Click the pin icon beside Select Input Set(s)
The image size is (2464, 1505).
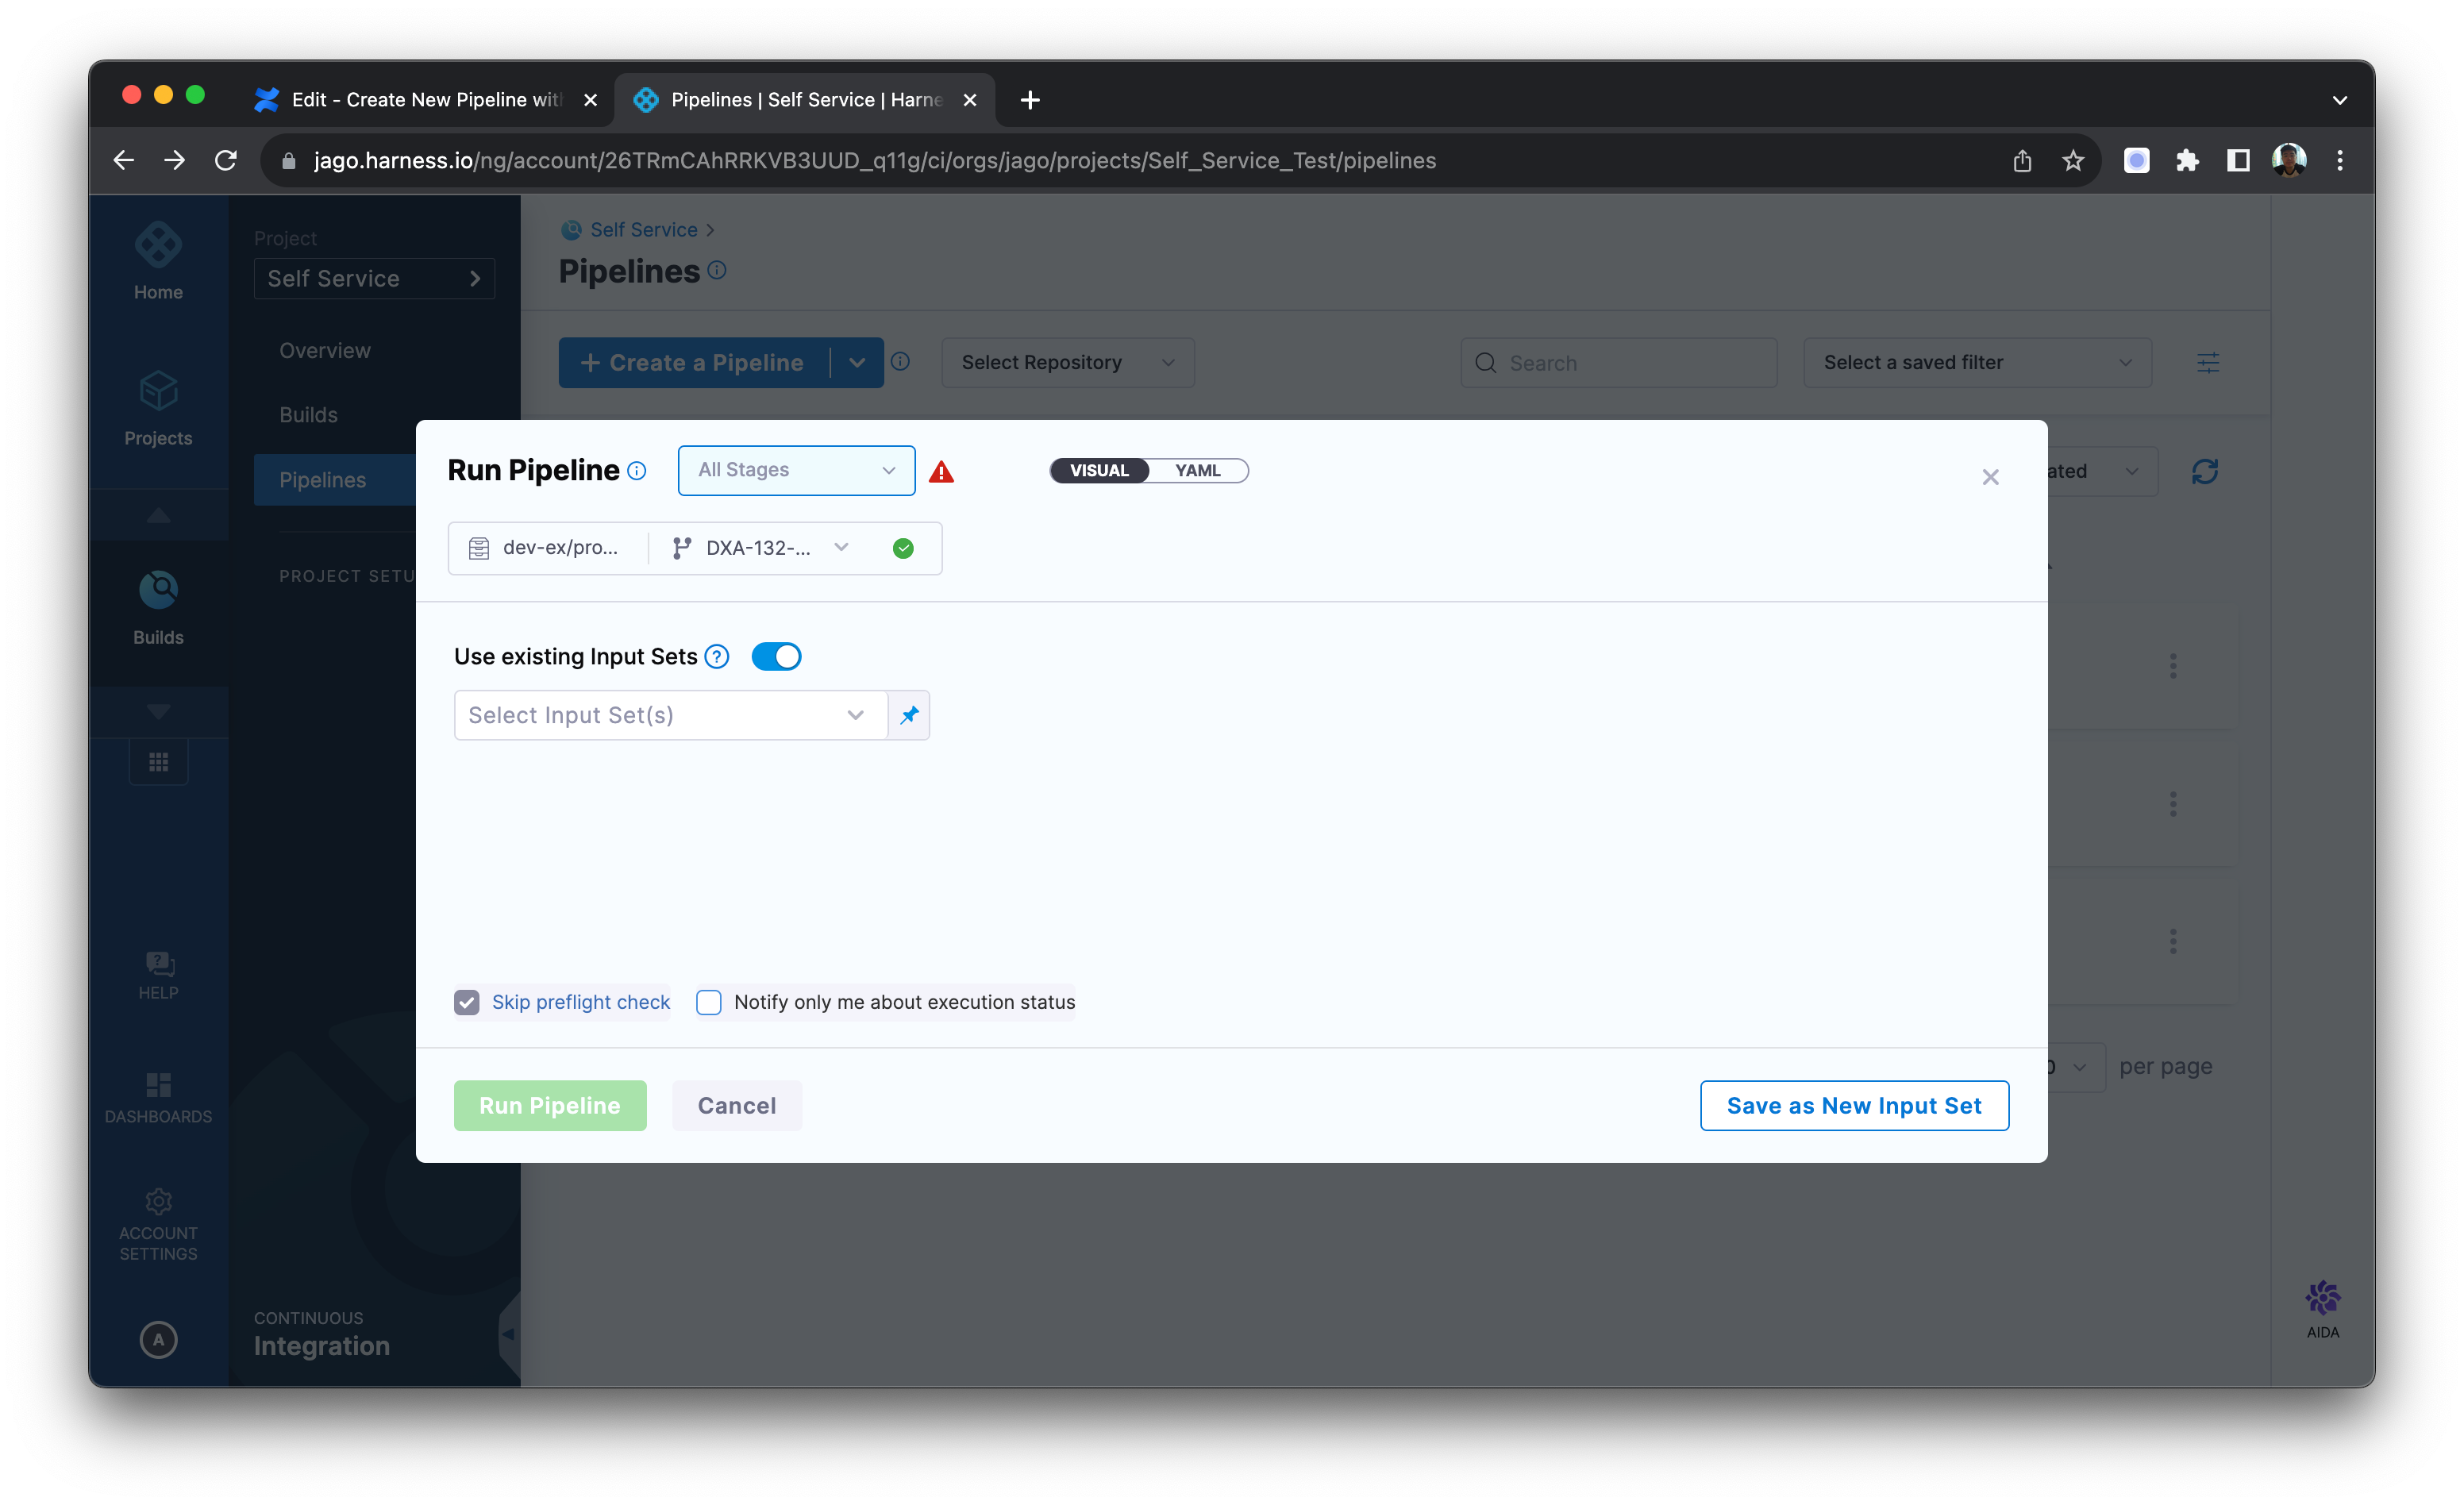(909, 715)
